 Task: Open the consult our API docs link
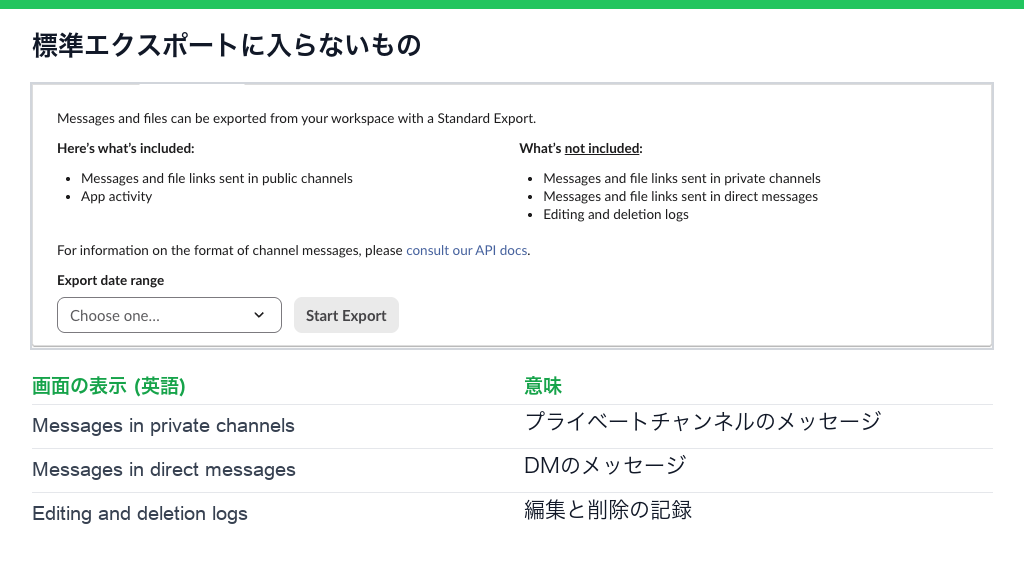pos(466,250)
